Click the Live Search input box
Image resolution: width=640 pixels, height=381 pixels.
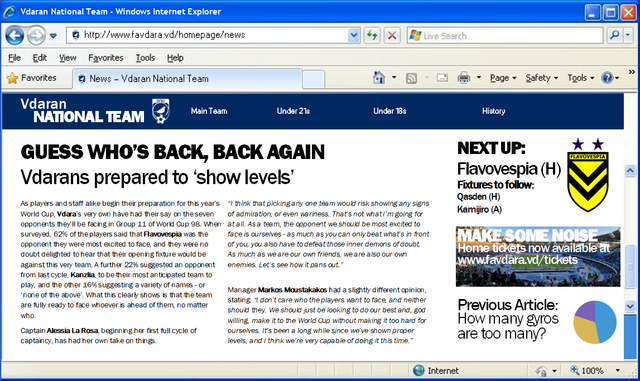(505, 36)
